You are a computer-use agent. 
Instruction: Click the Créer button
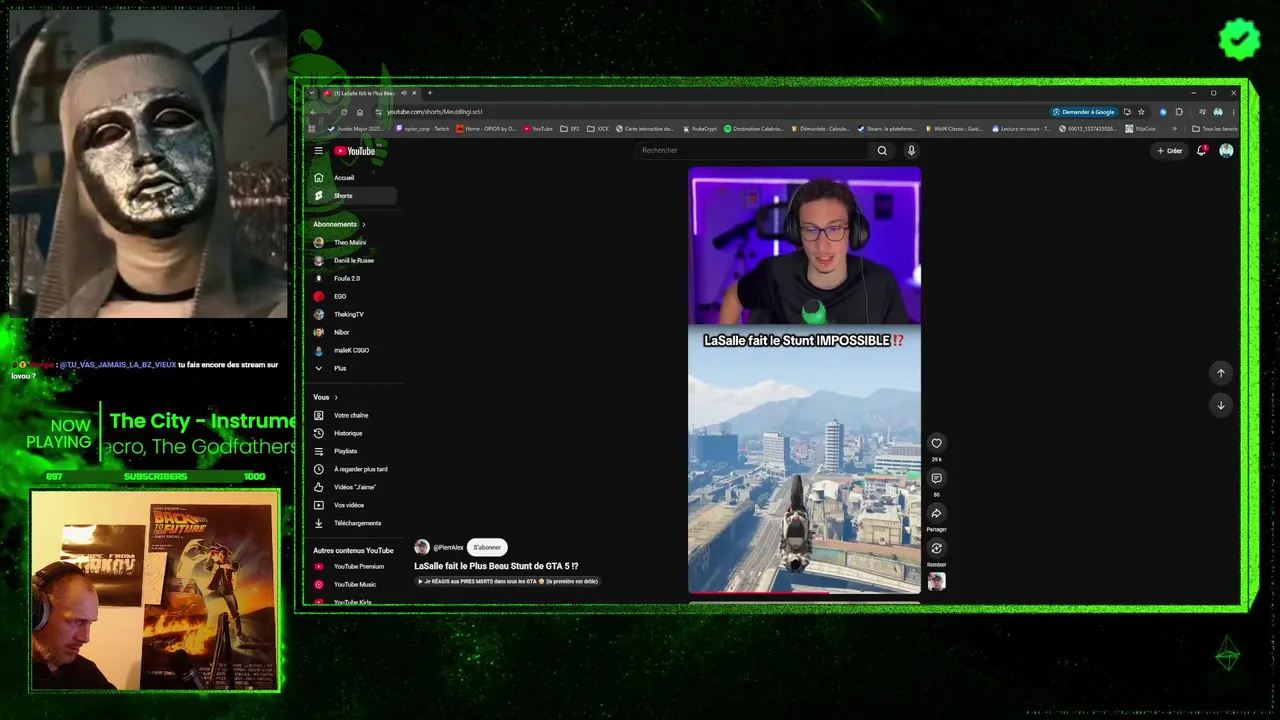click(x=1170, y=151)
